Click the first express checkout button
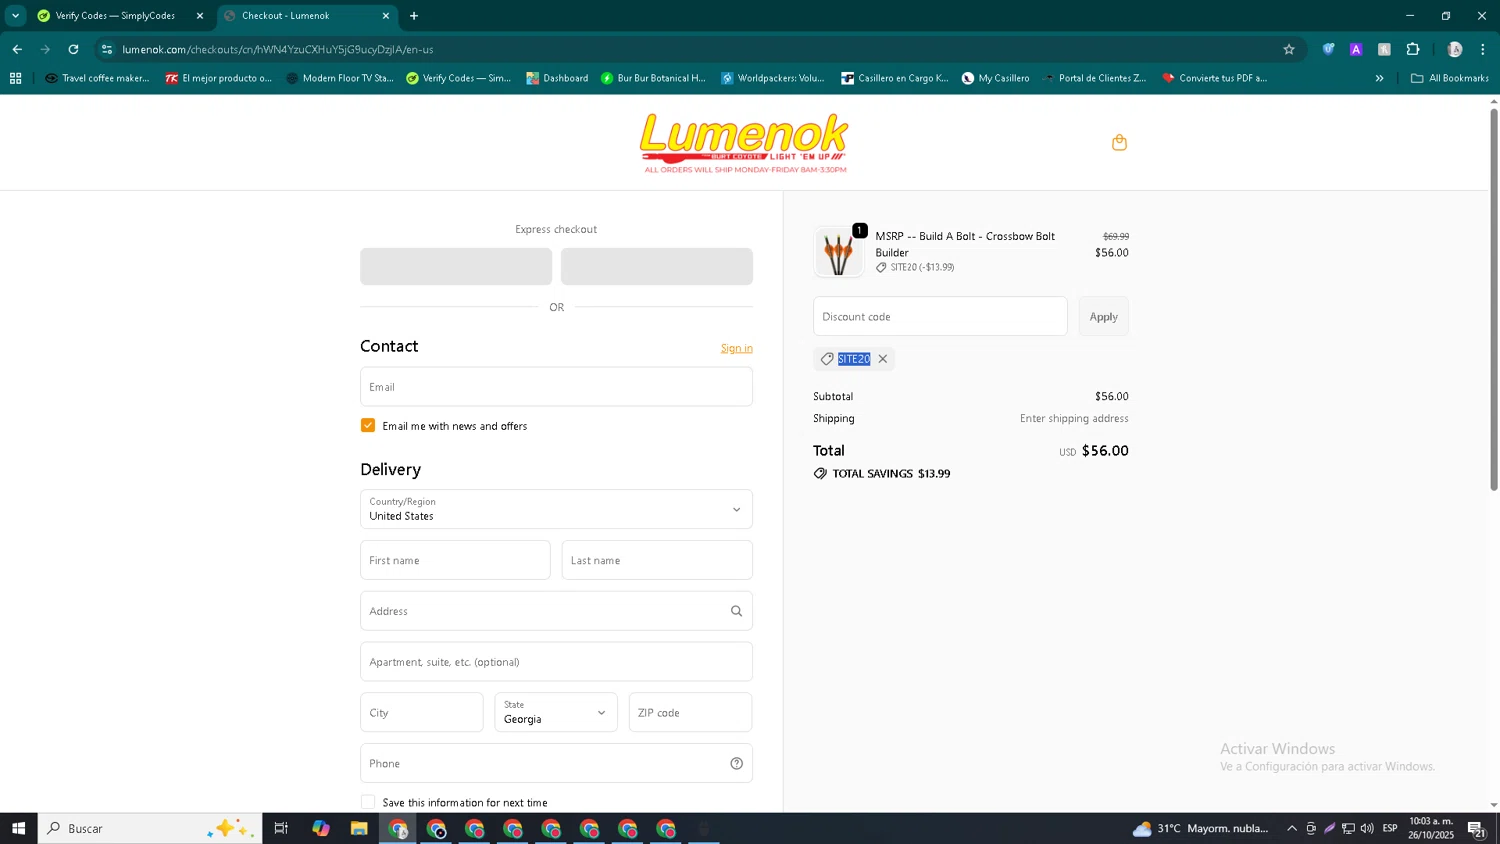The height and width of the screenshot is (844, 1500). [456, 266]
